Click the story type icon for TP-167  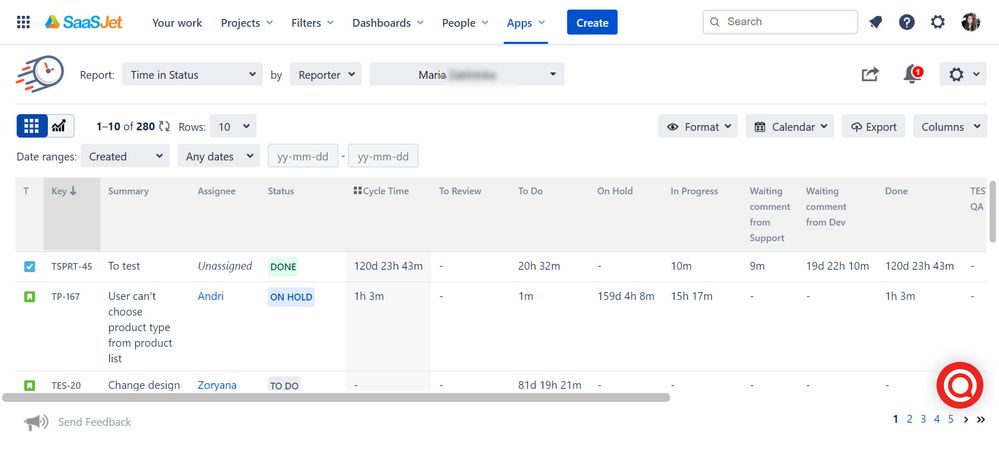pos(29,296)
